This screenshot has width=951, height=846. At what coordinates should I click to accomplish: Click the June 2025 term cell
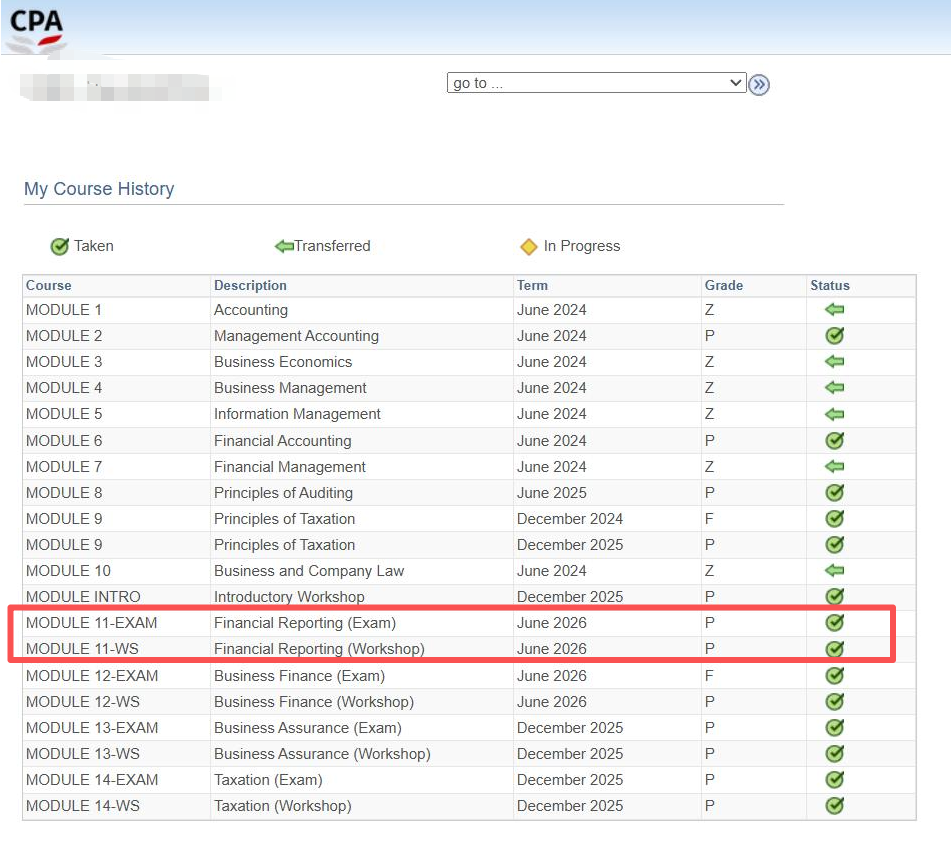click(607, 493)
